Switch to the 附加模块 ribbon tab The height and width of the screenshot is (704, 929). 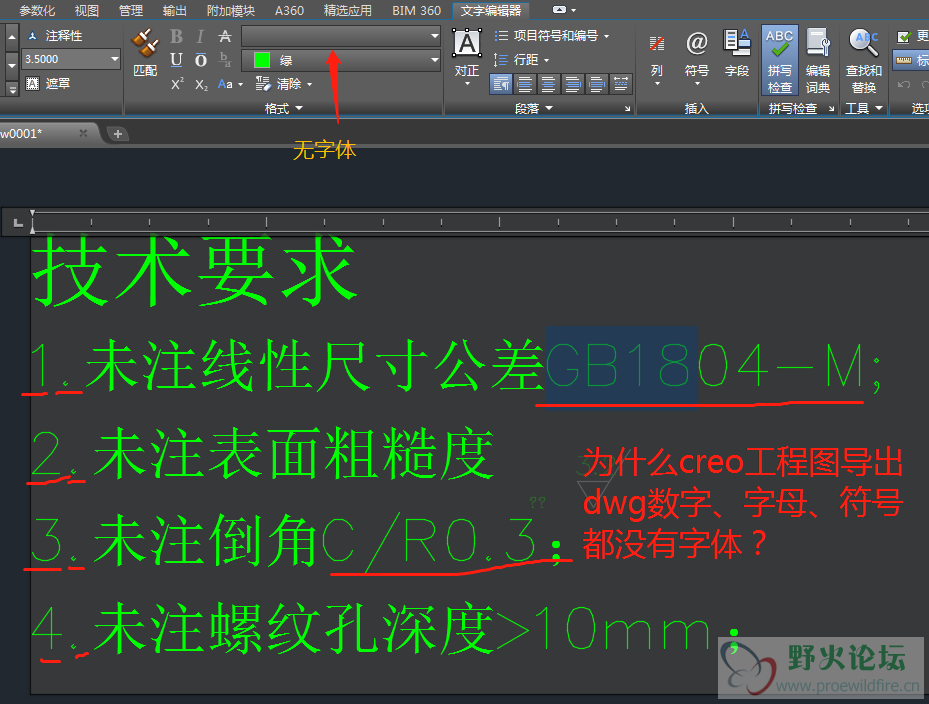230,11
